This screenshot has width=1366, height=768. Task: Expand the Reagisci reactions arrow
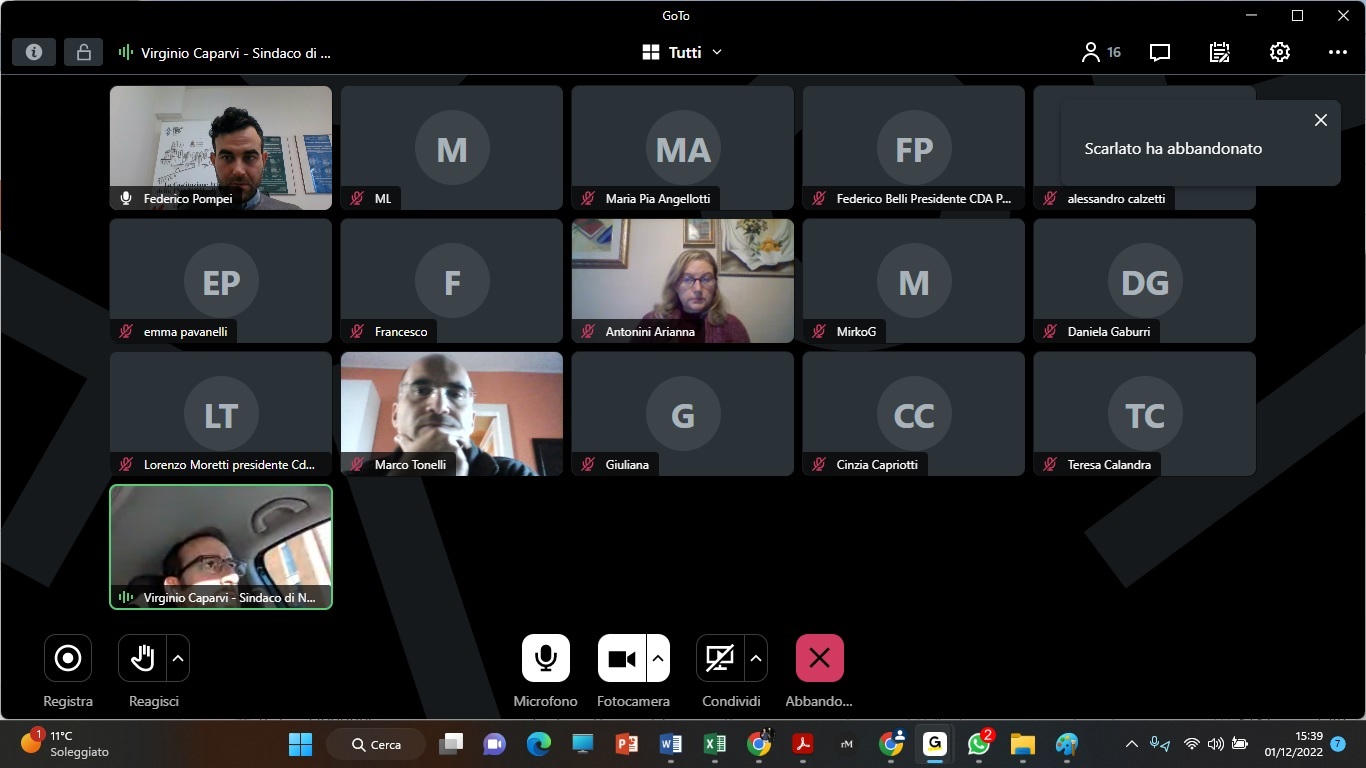pos(178,658)
